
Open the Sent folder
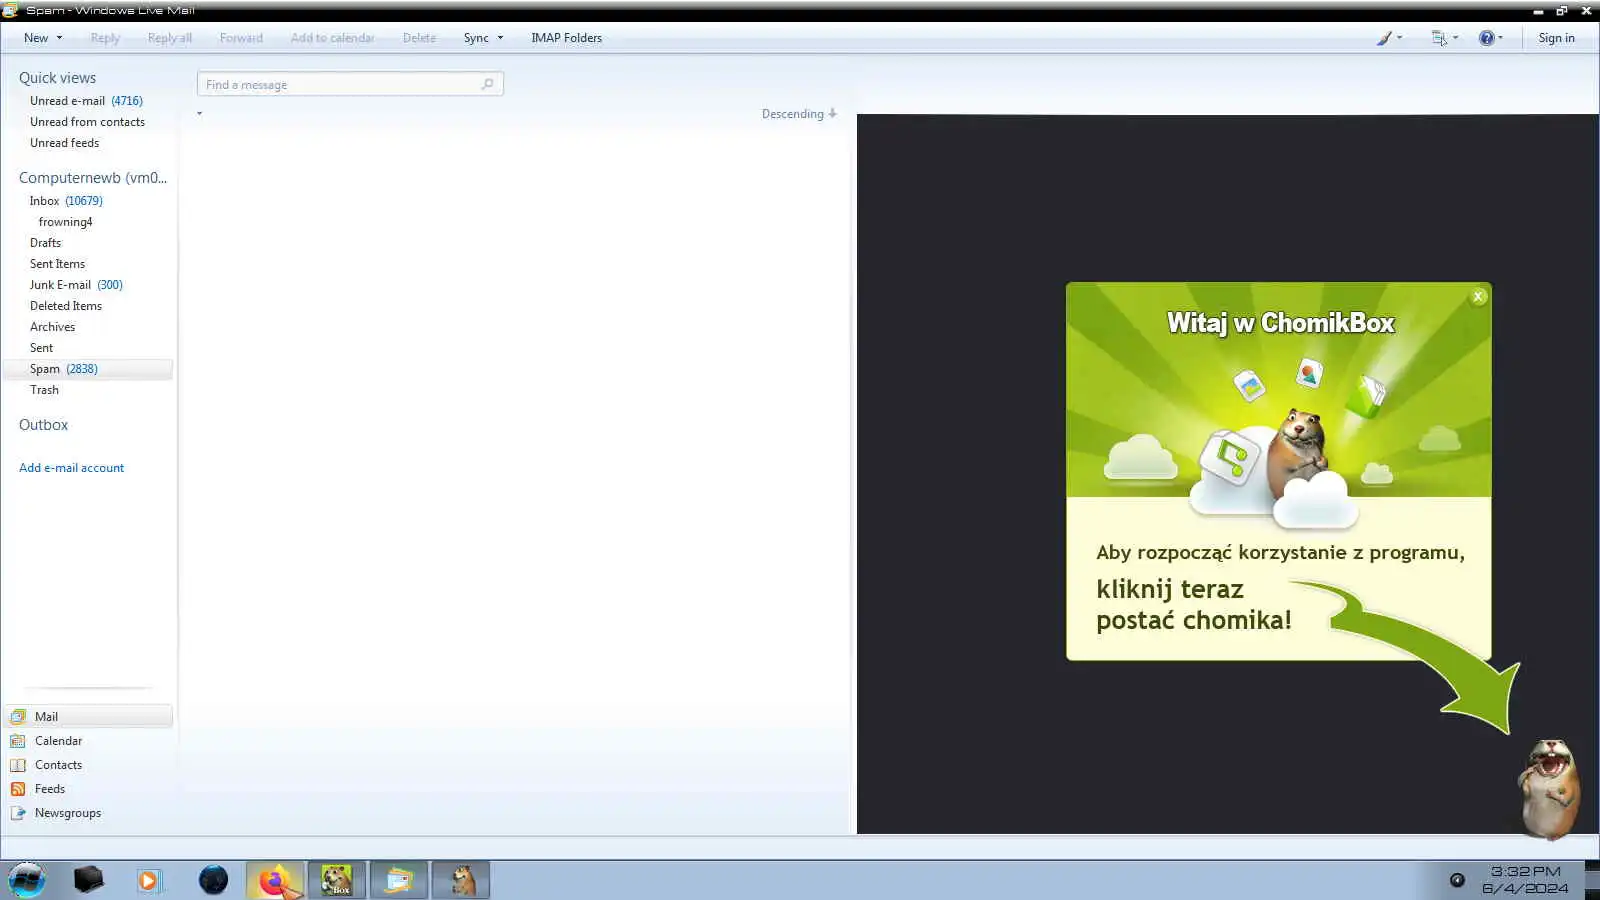(x=41, y=348)
